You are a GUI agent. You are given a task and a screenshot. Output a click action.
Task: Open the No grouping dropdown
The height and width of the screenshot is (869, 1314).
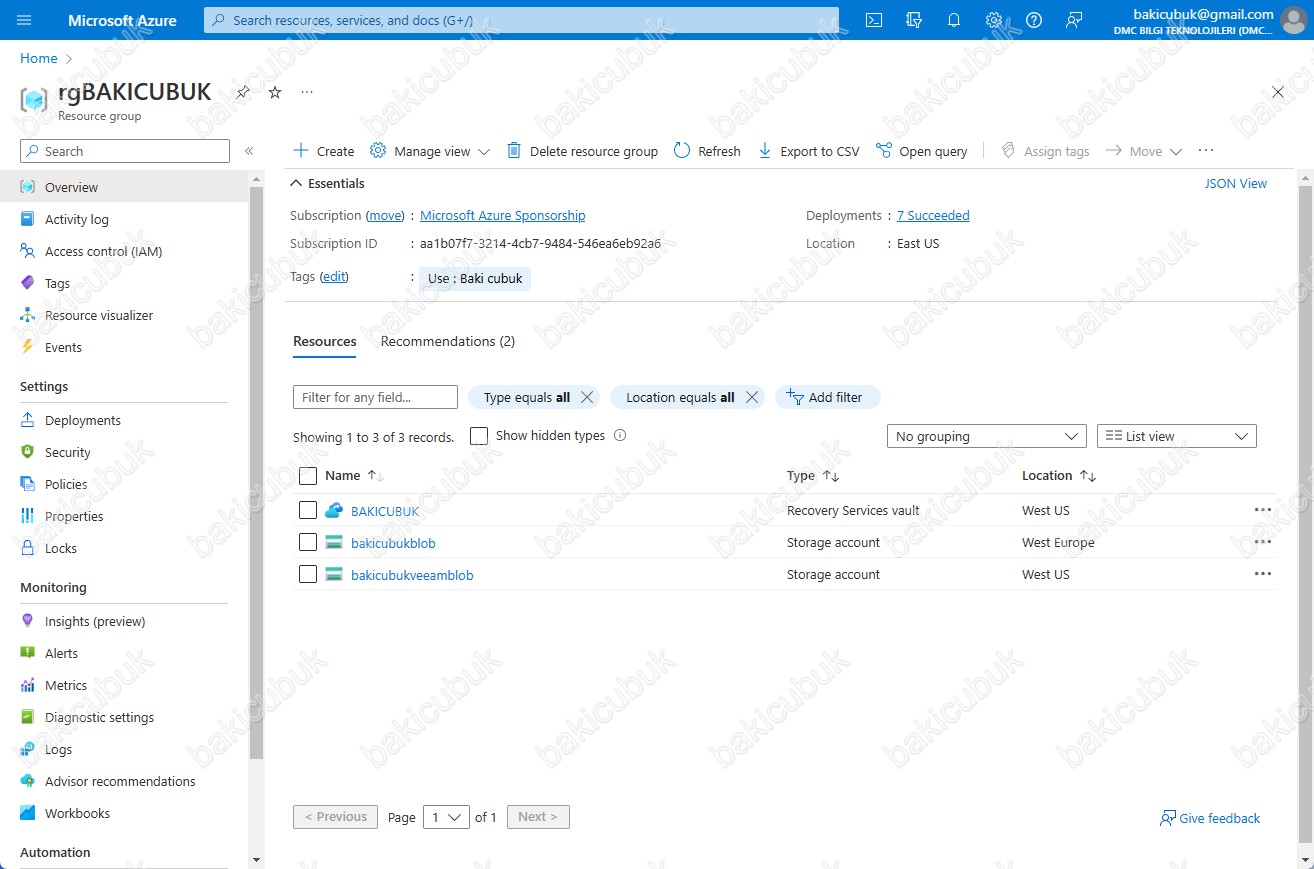pyautogui.click(x=986, y=436)
